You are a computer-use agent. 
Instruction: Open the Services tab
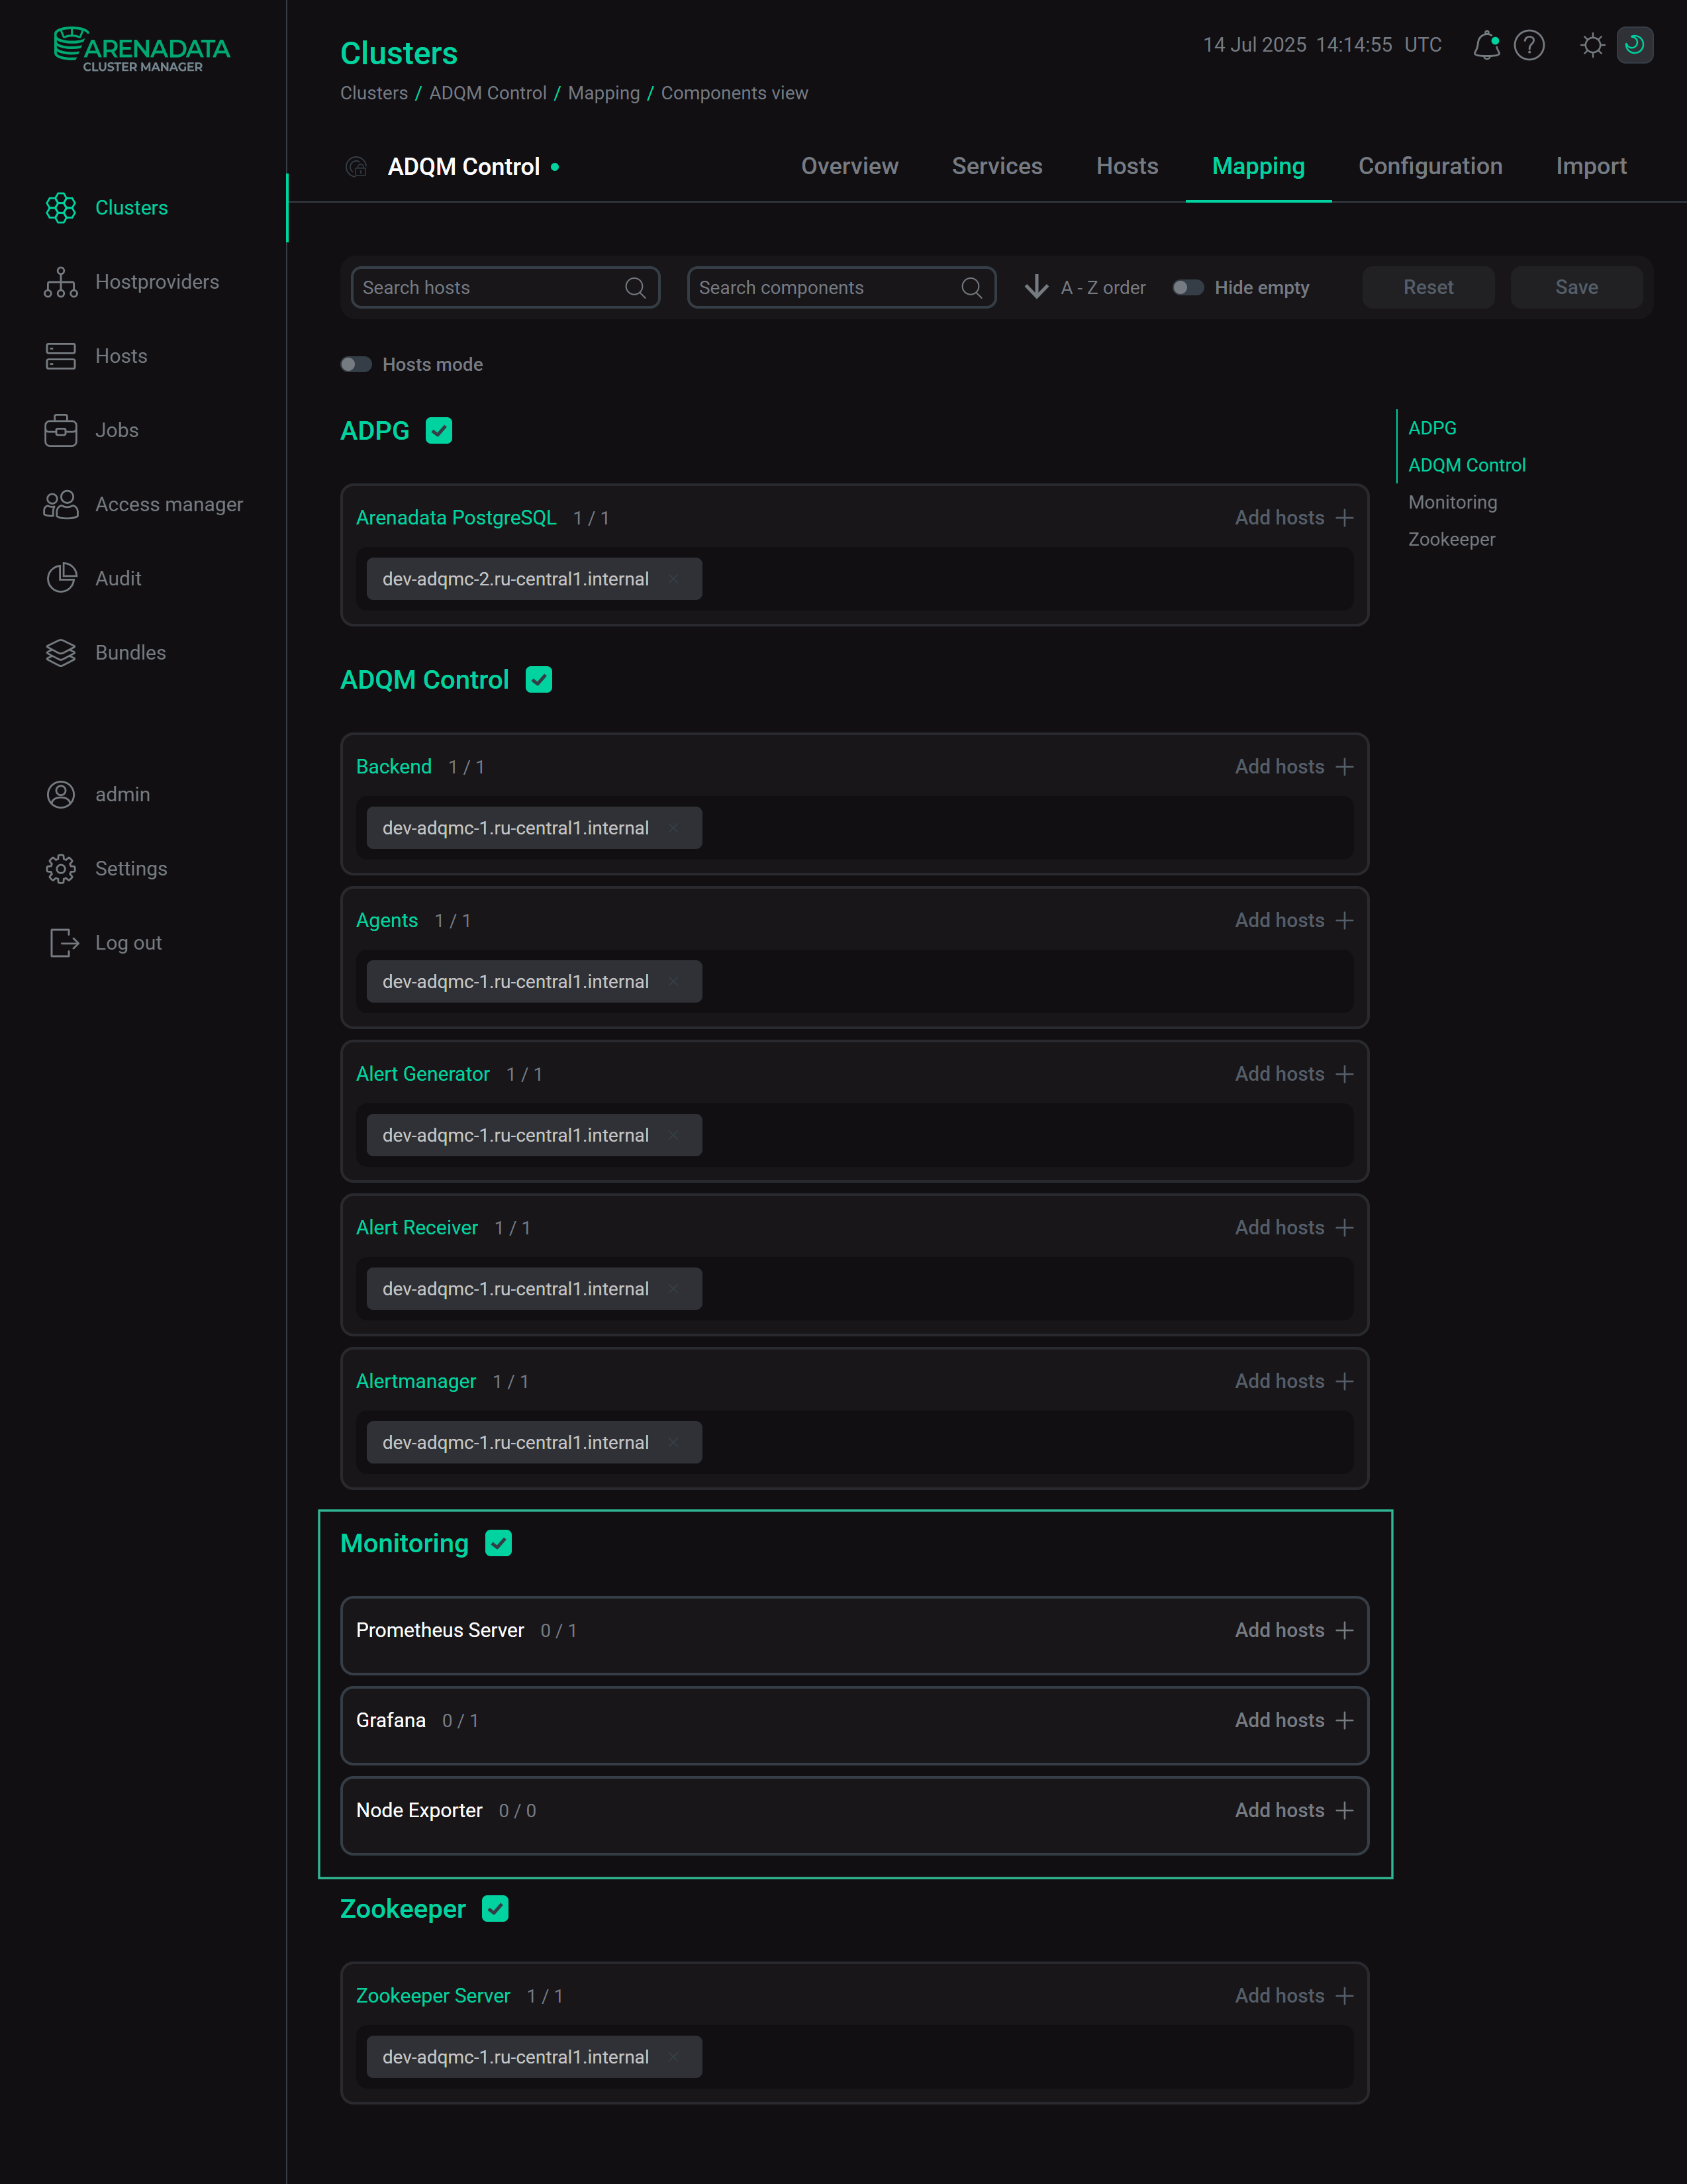tap(996, 166)
